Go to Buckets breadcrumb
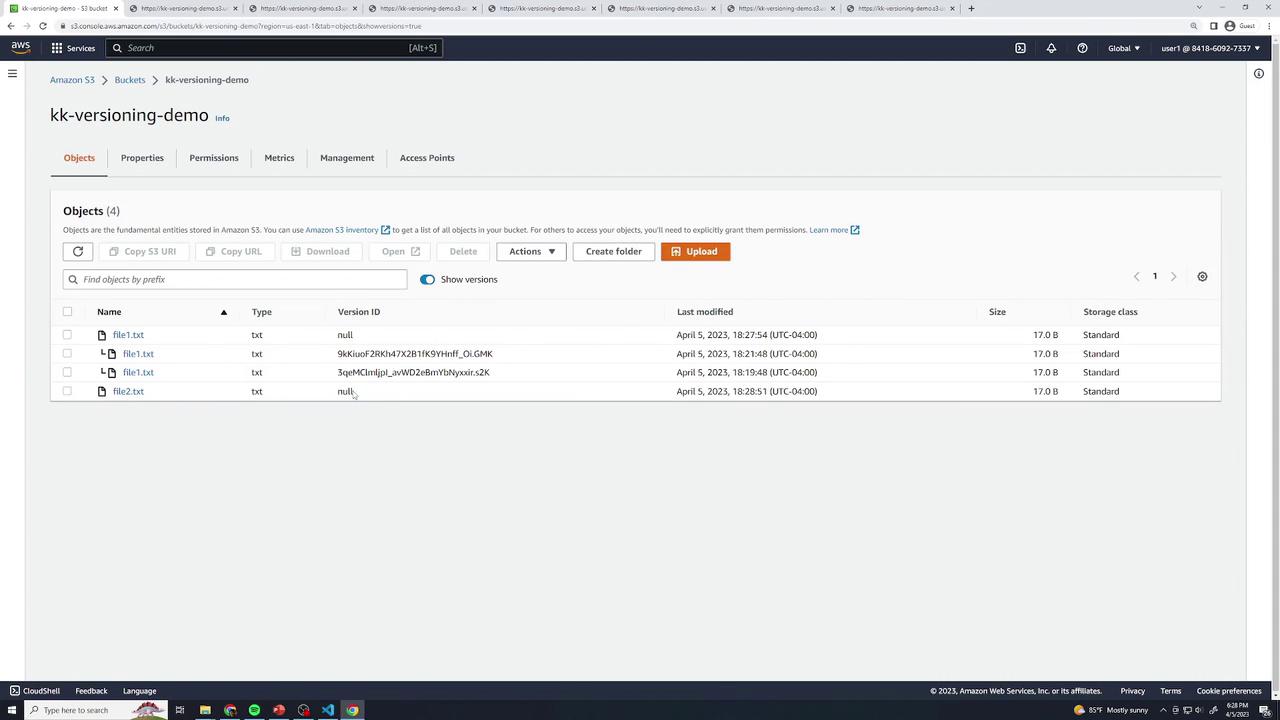Image resolution: width=1280 pixels, height=720 pixels. (x=130, y=80)
